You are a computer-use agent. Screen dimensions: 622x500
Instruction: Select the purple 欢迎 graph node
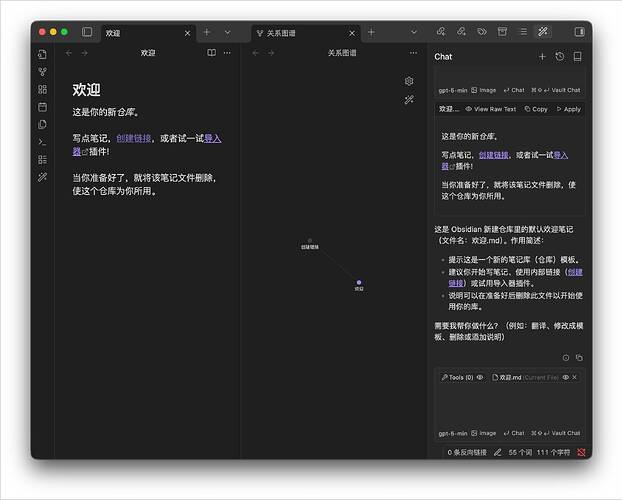pyautogui.click(x=359, y=283)
